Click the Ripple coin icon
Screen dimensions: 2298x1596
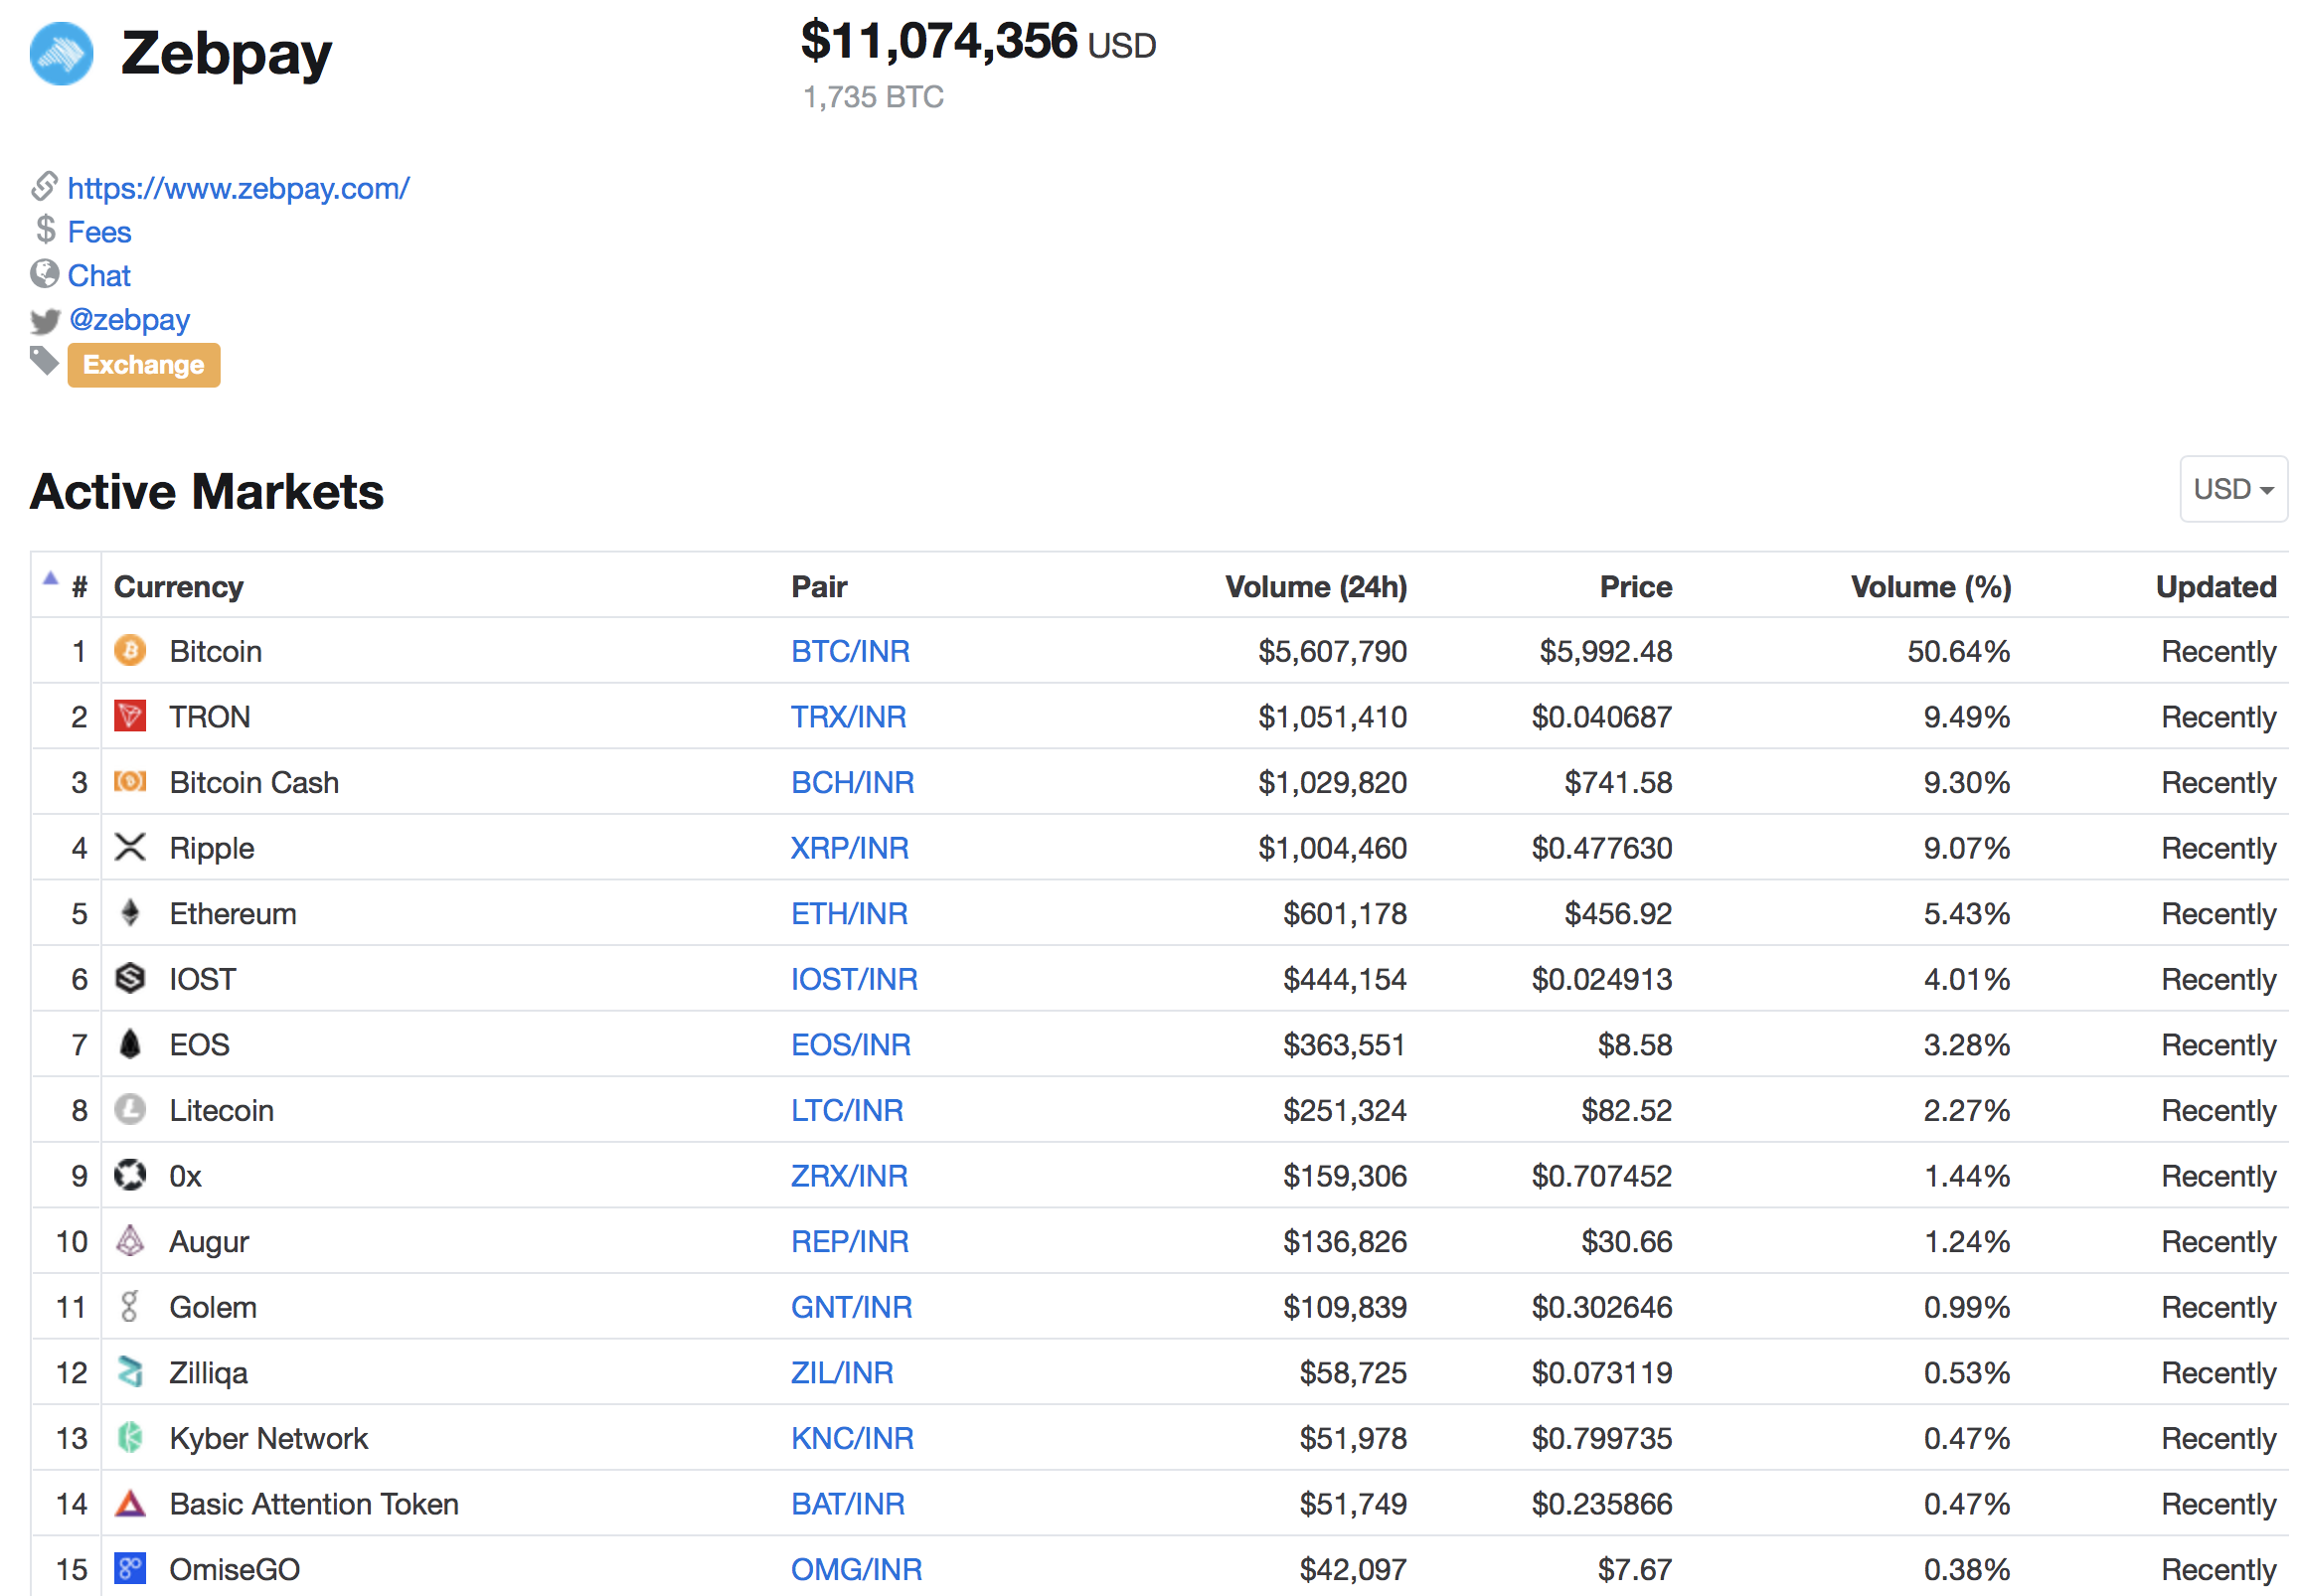pos(130,847)
